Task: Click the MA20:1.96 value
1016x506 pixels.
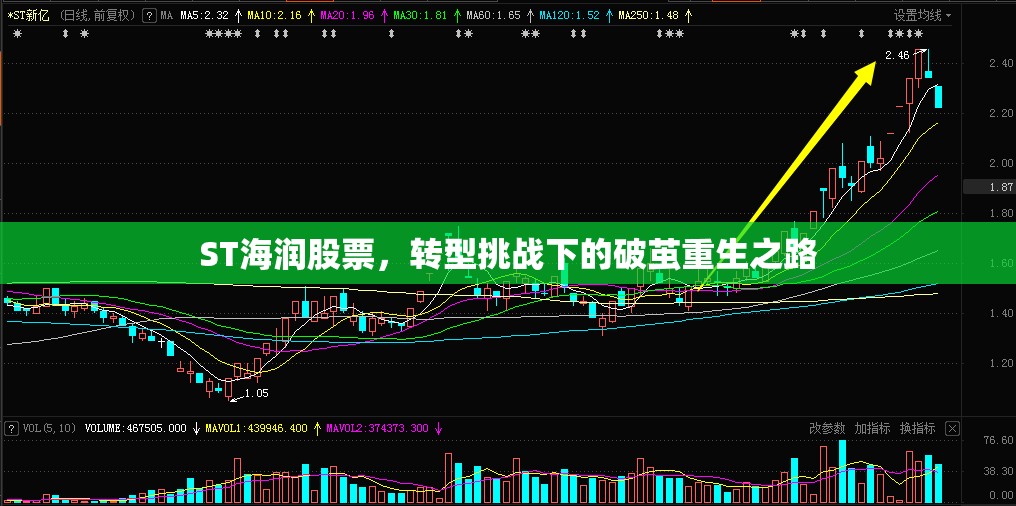Action: coord(347,15)
